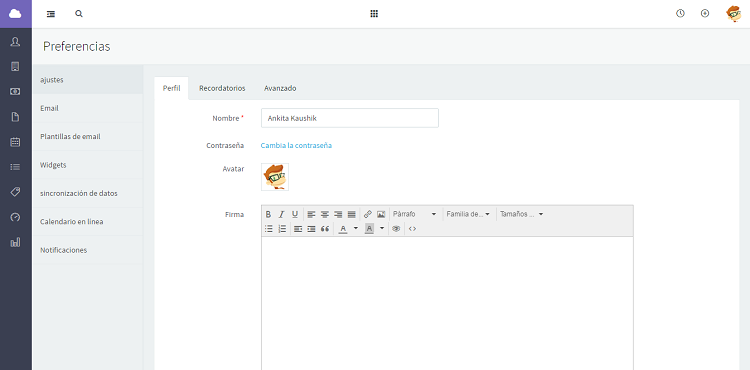Open Widgets preferences section

[x=88, y=165]
